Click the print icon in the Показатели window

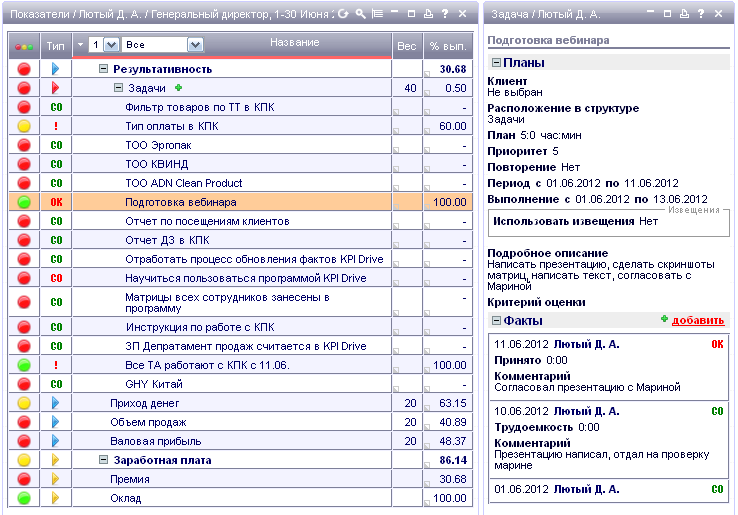(428, 14)
